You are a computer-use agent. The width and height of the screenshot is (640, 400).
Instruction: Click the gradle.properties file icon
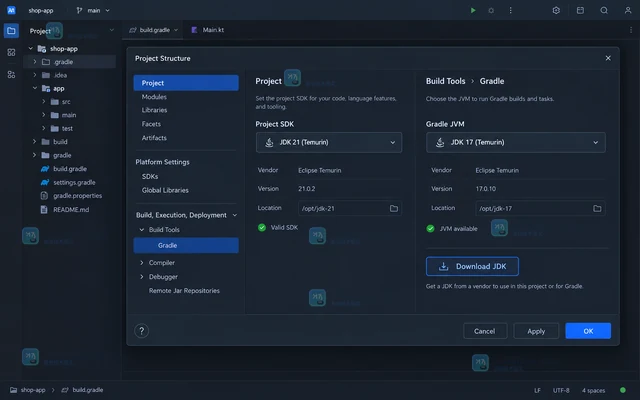click(44, 196)
